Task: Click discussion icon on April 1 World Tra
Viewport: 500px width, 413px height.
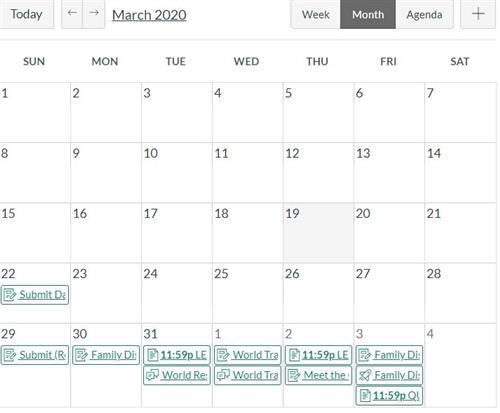Action: [x=224, y=375]
